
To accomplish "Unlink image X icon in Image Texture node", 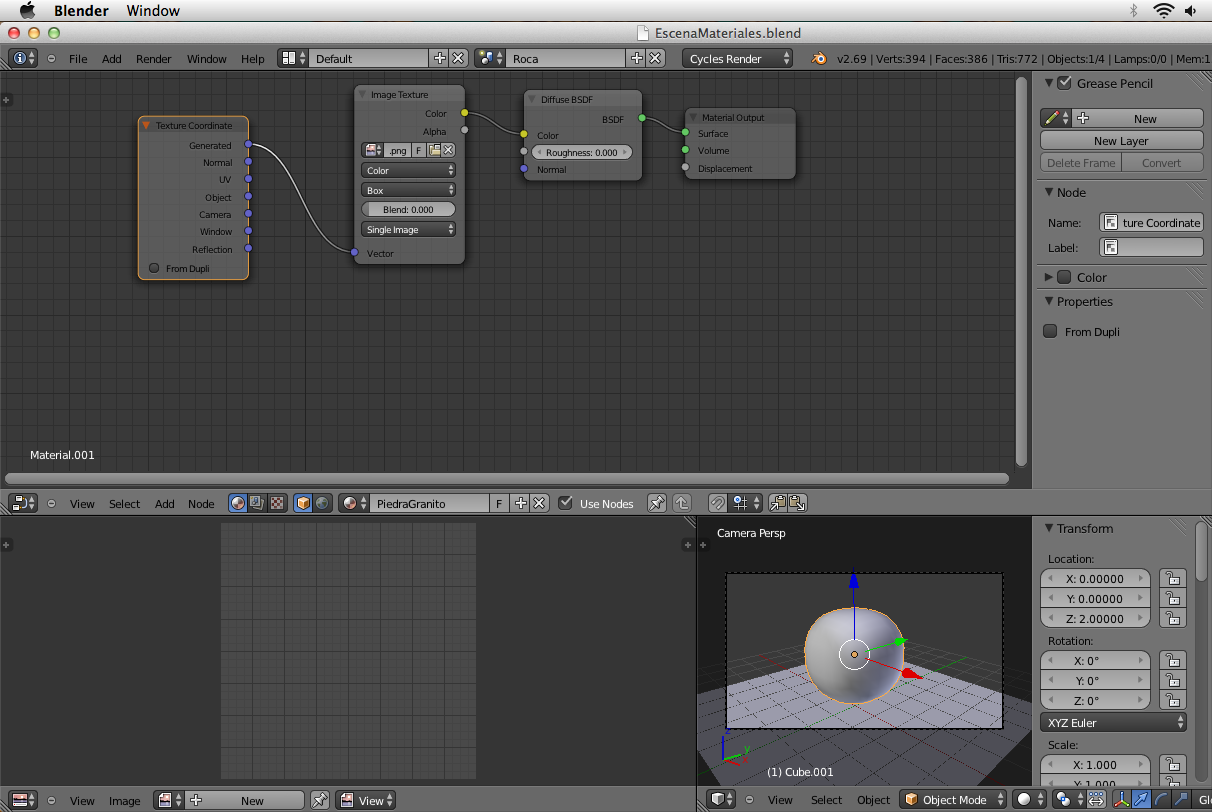I will (448, 150).
